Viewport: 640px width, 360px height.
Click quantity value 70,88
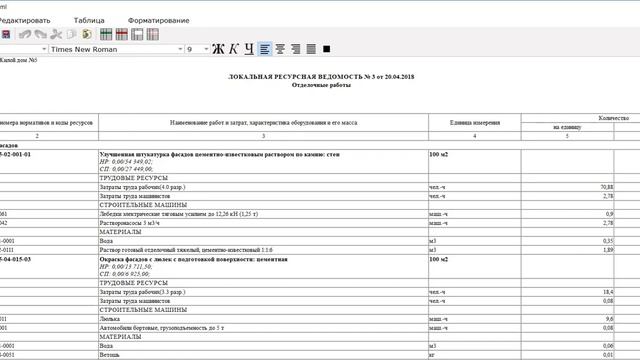(x=607, y=187)
